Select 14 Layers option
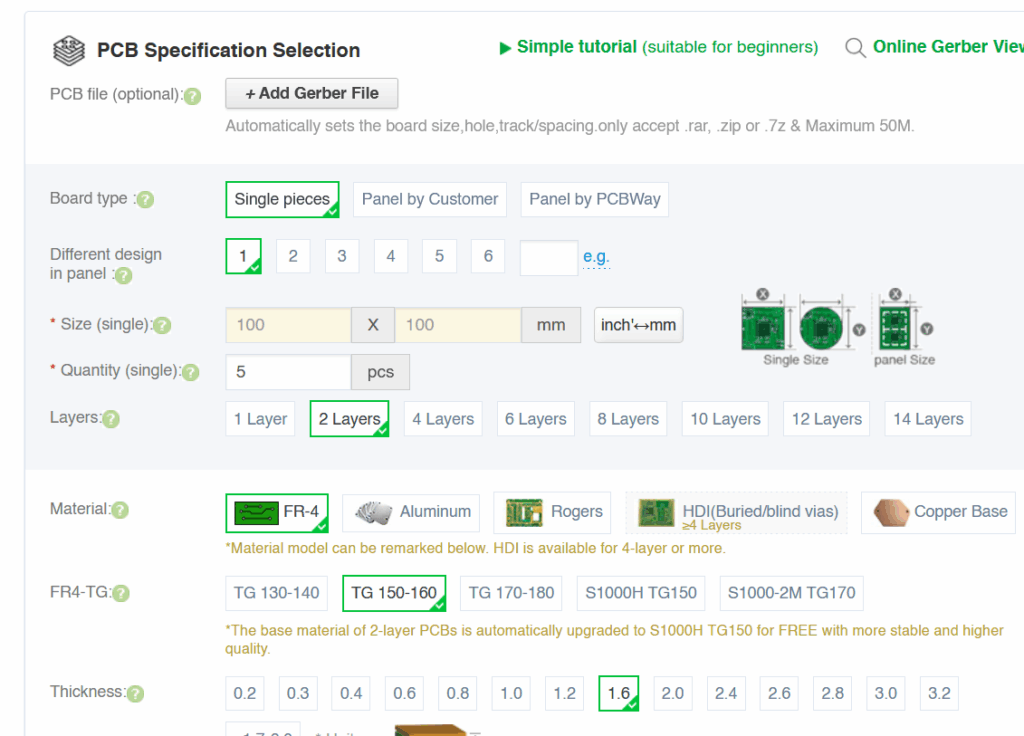Viewport: 1024px width, 736px height. tap(928, 419)
